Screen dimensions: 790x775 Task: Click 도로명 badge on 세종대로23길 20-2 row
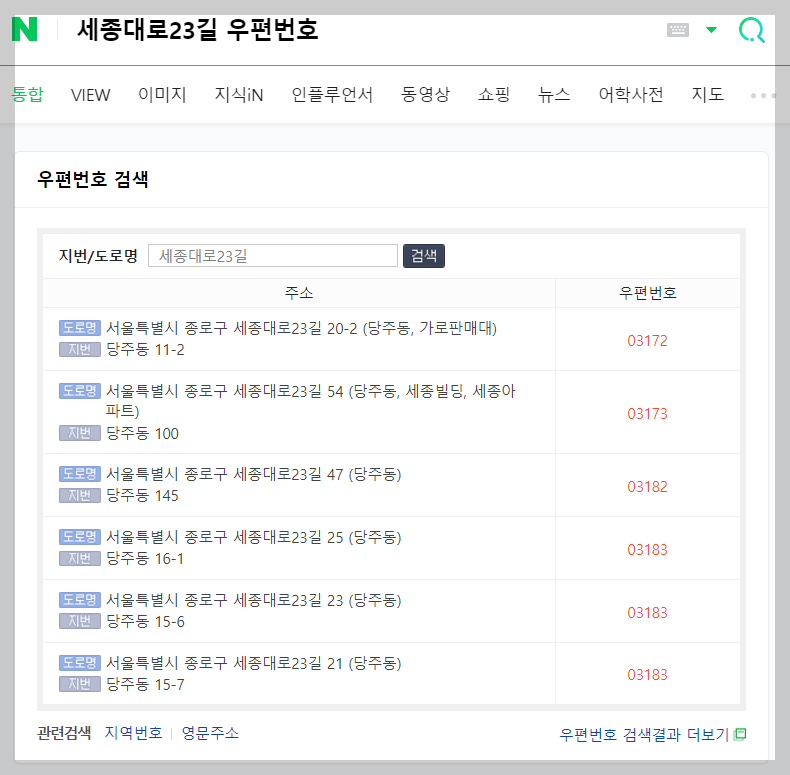(80, 328)
